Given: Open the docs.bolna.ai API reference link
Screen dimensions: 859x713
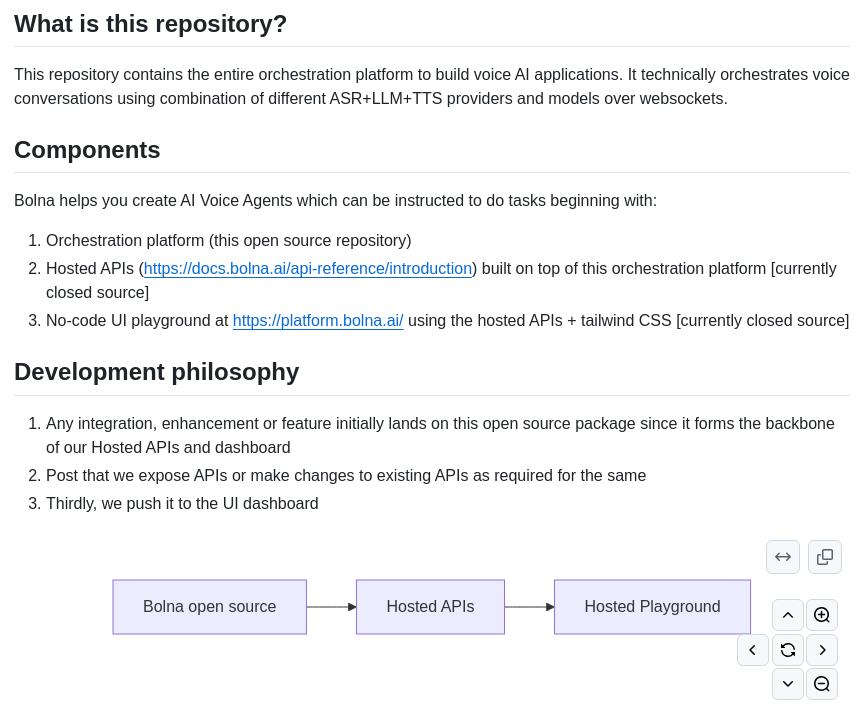Looking at the screenshot, I should (x=308, y=269).
